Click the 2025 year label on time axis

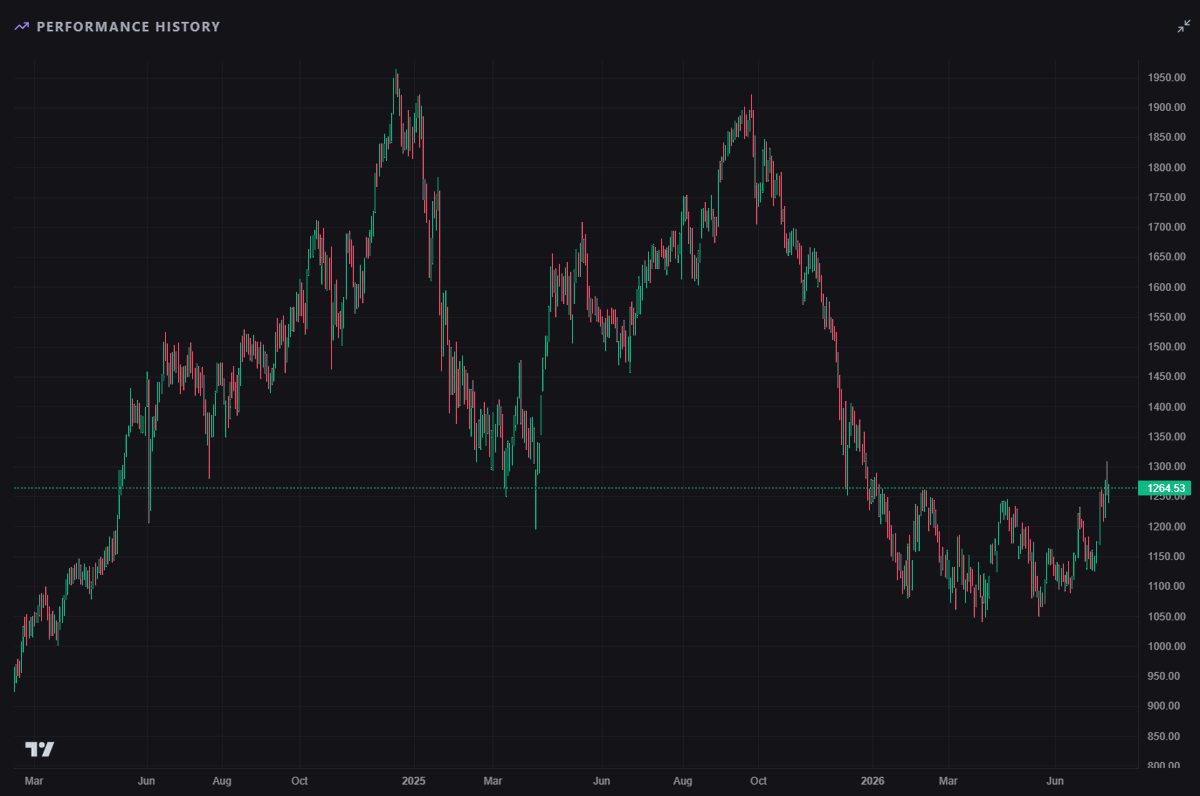click(414, 779)
